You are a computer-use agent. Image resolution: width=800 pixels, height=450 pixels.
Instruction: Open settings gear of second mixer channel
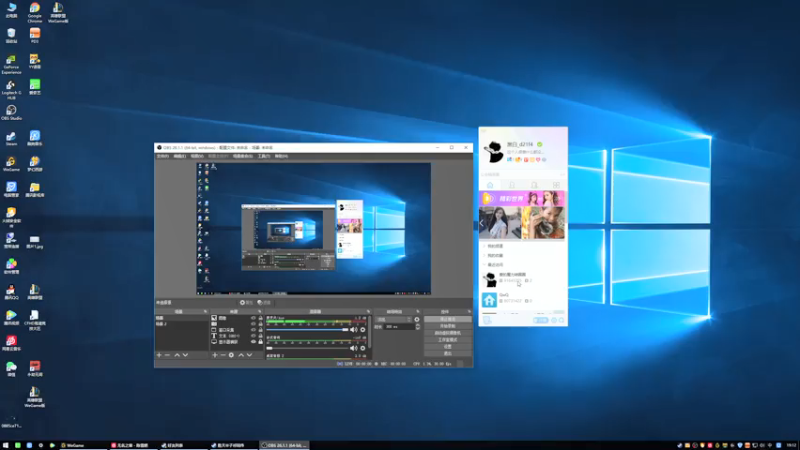tap(363, 348)
